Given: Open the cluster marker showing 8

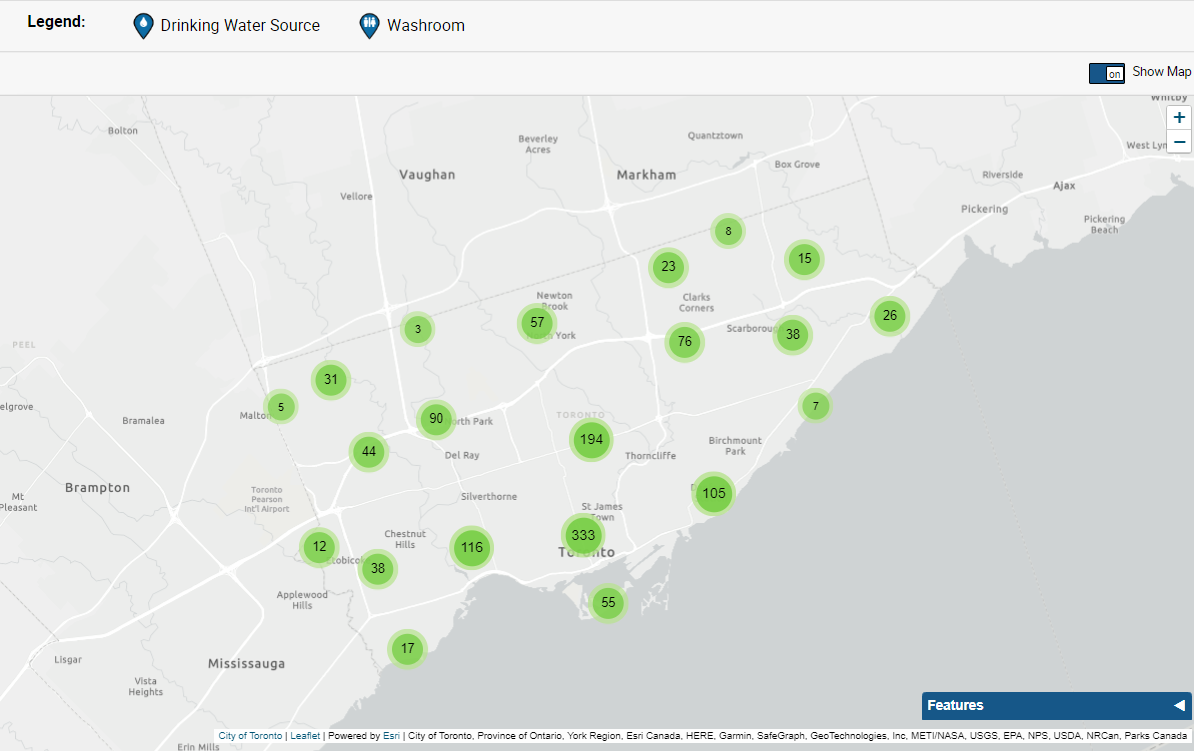Looking at the screenshot, I should [728, 231].
